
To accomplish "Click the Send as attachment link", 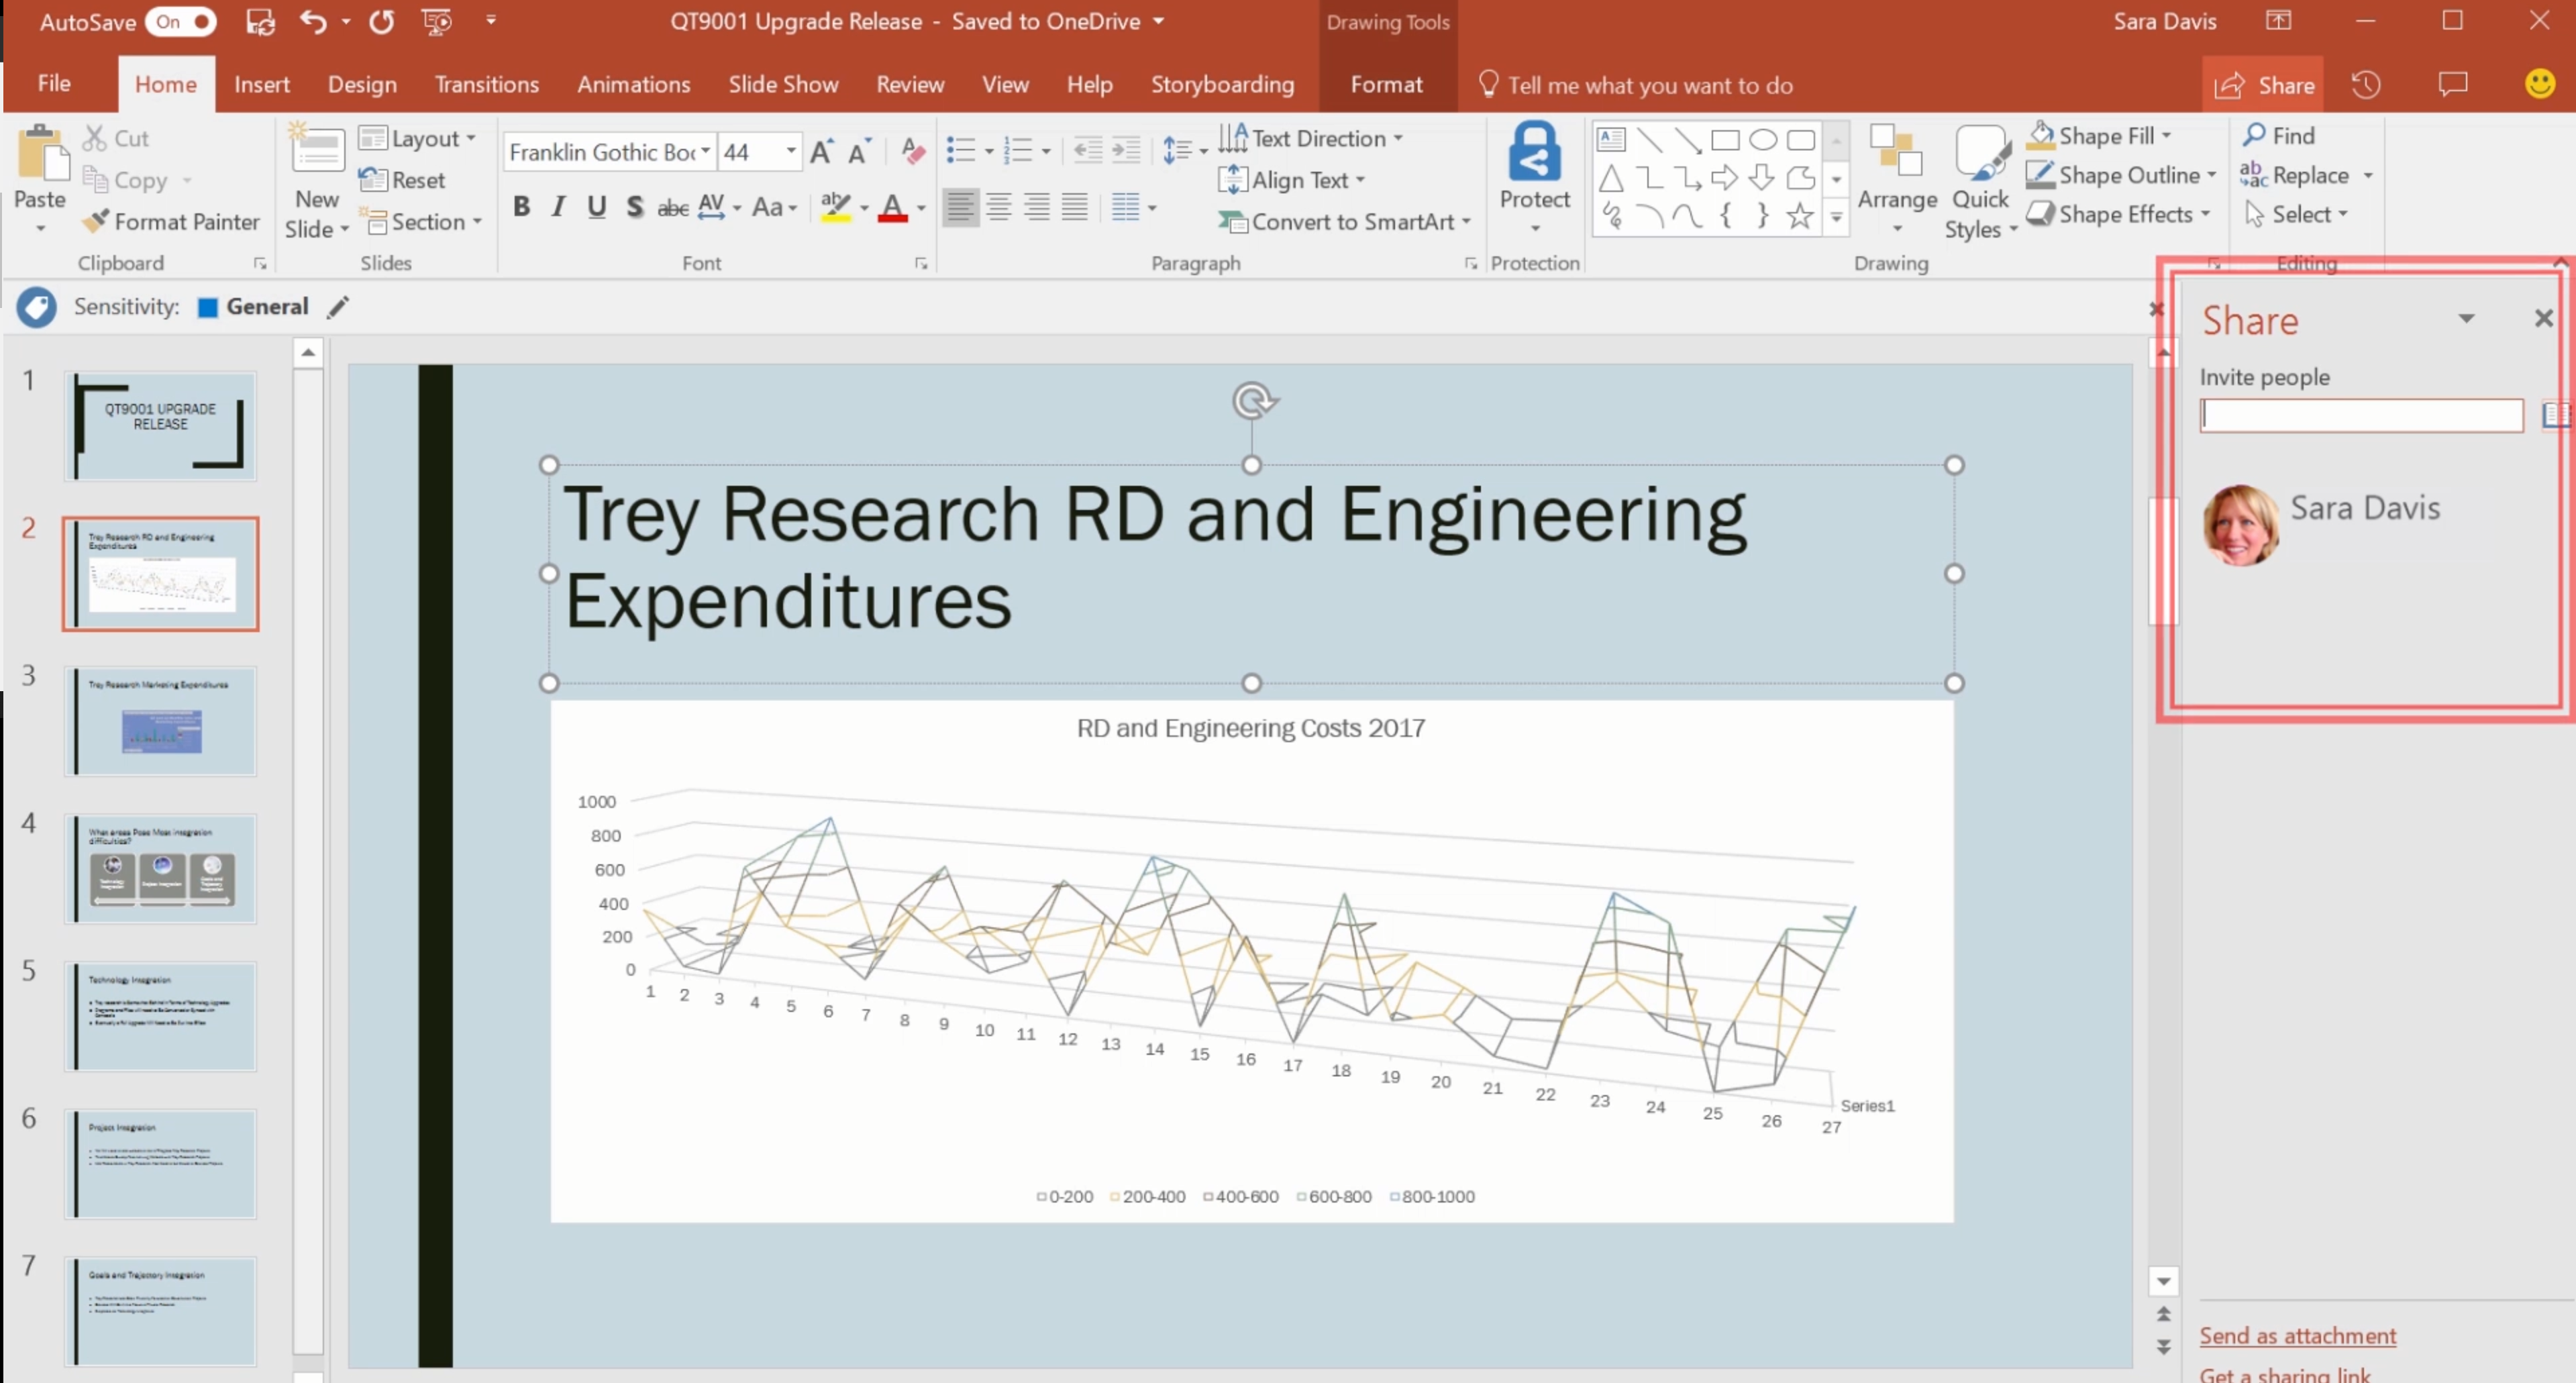I will tap(2297, 1336).
